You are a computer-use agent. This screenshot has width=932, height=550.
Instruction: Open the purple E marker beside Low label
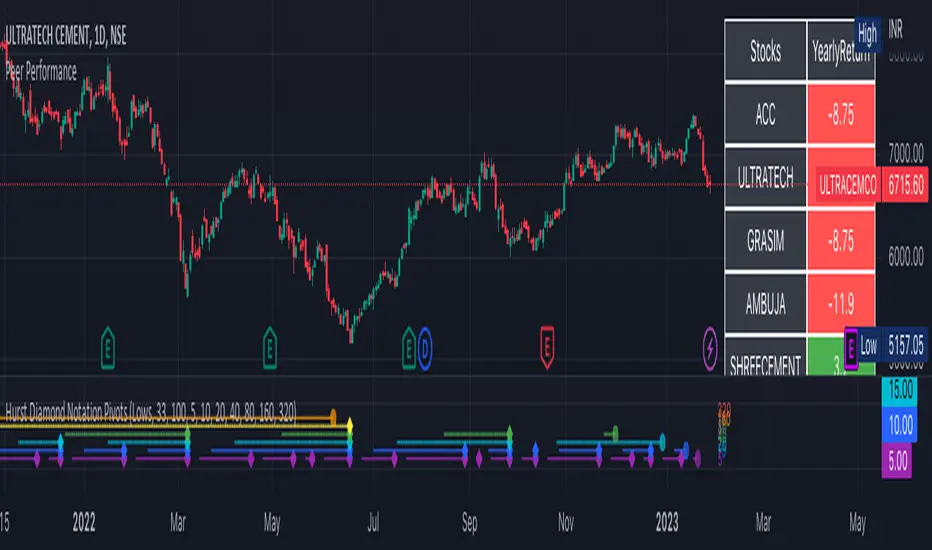point(851,347)
